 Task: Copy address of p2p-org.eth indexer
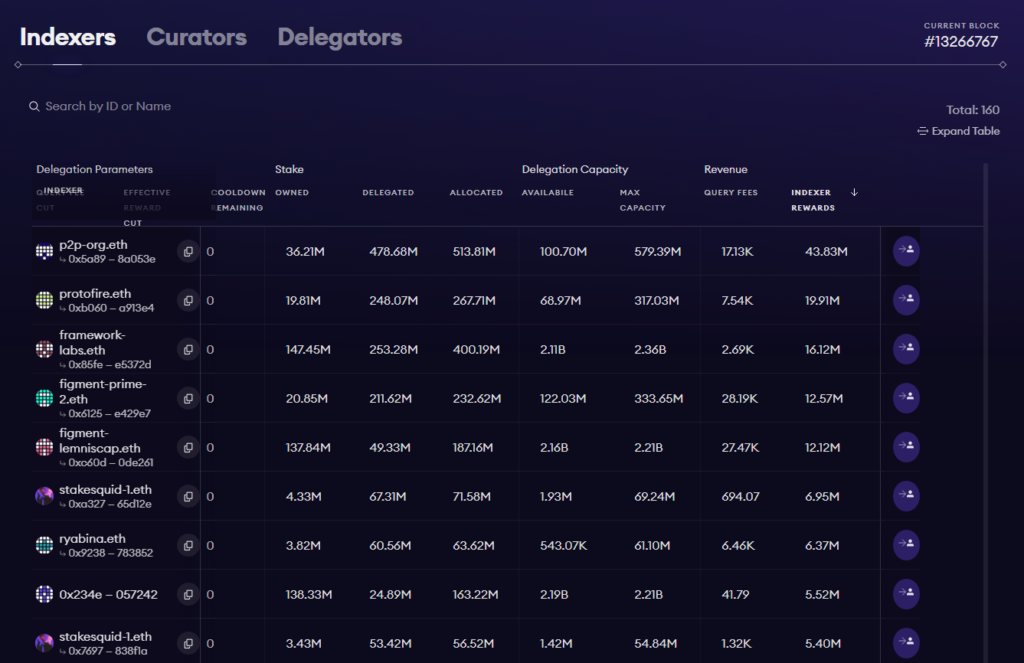188,252
